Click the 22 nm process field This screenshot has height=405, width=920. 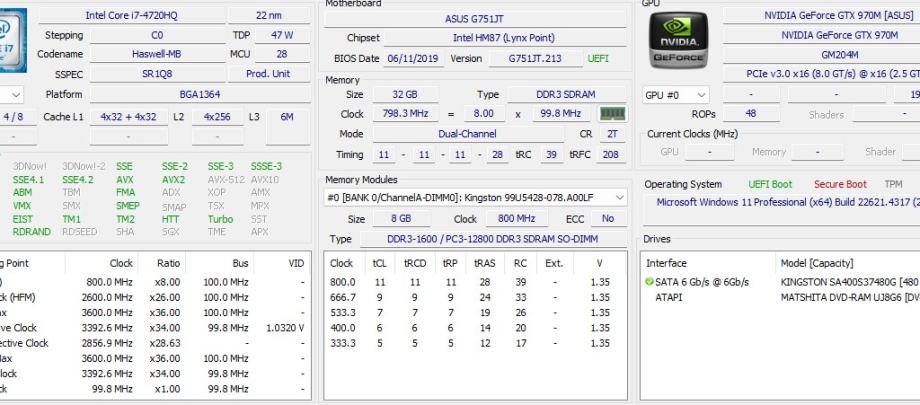pyautogui.click(x=269, y=15)
